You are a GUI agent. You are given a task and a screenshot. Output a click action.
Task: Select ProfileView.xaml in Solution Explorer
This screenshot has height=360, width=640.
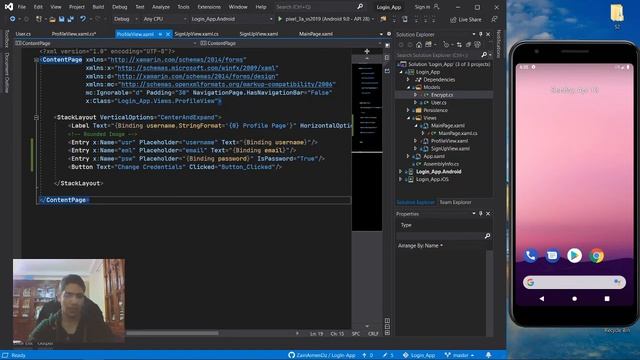tap(449, 141)
